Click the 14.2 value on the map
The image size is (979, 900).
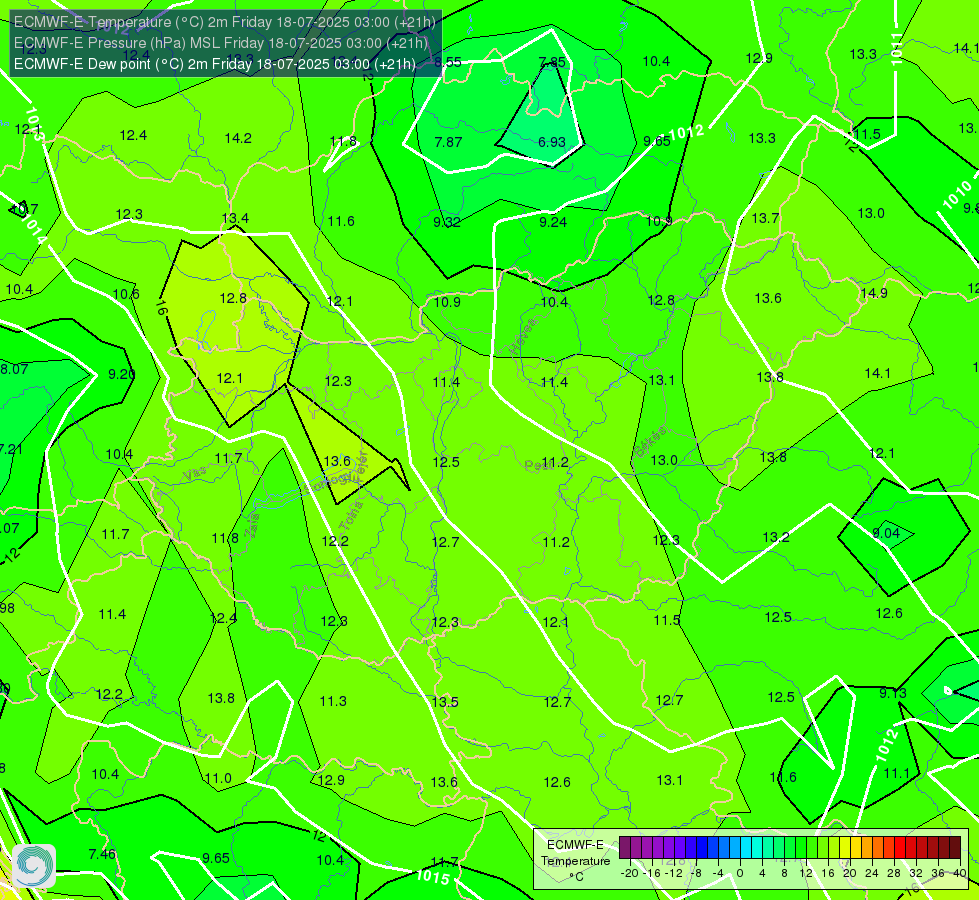click(238, 138)
